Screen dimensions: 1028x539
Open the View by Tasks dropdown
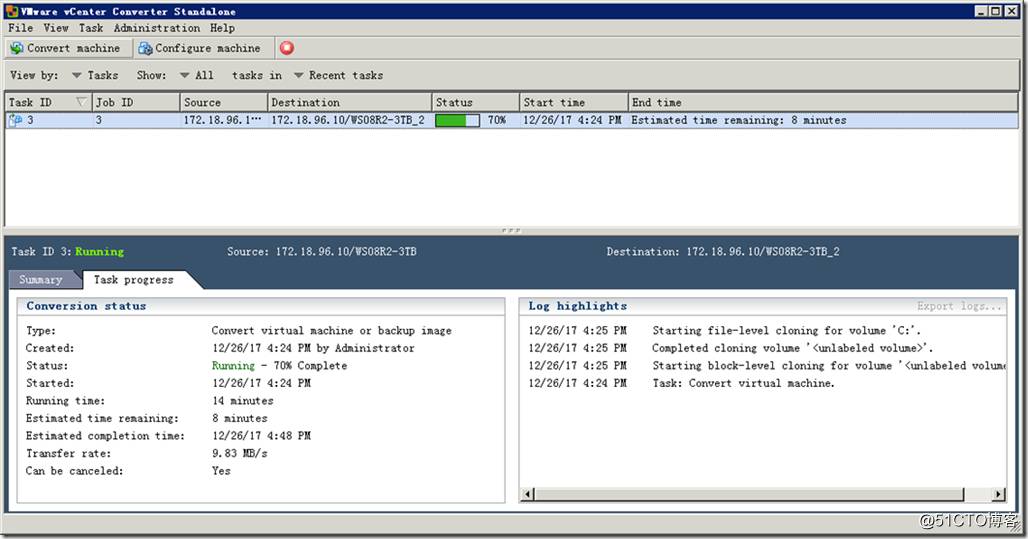point(95,75)
